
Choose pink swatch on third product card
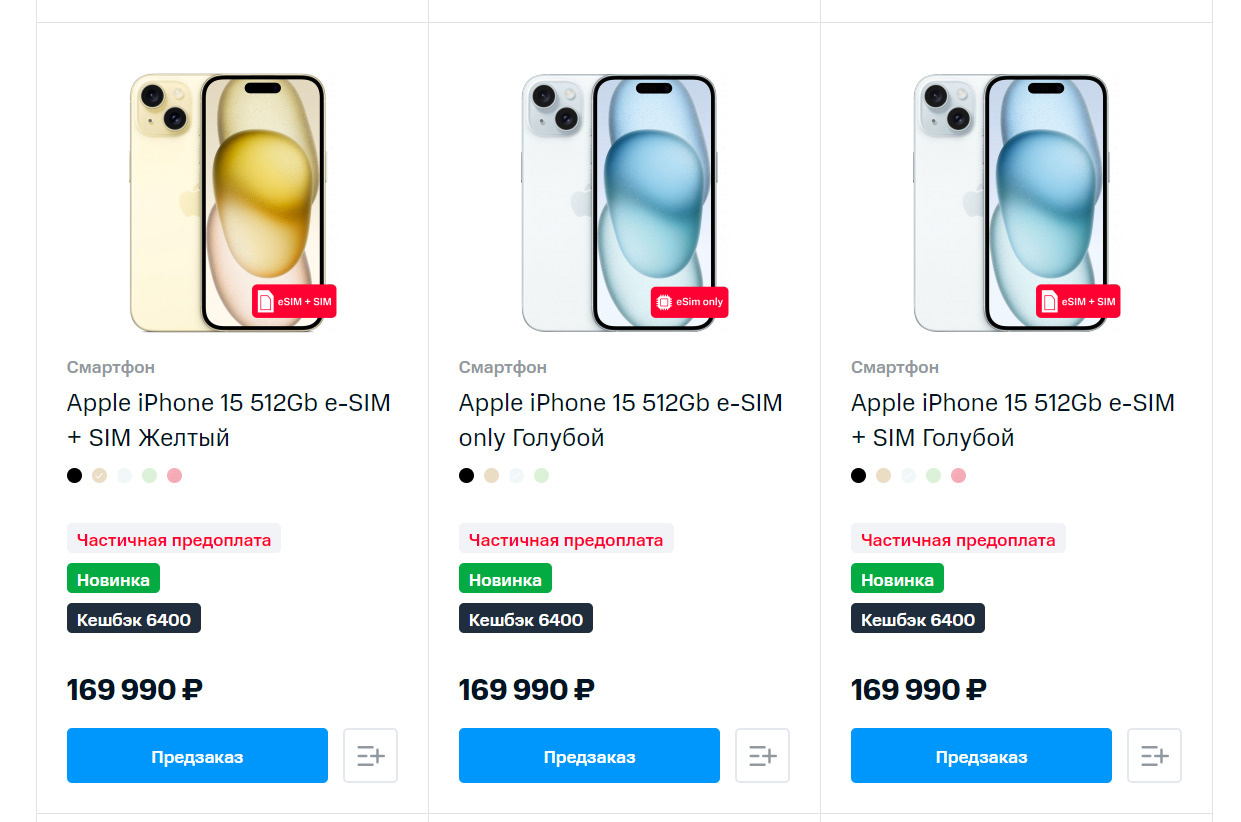[x=958, y=476]
